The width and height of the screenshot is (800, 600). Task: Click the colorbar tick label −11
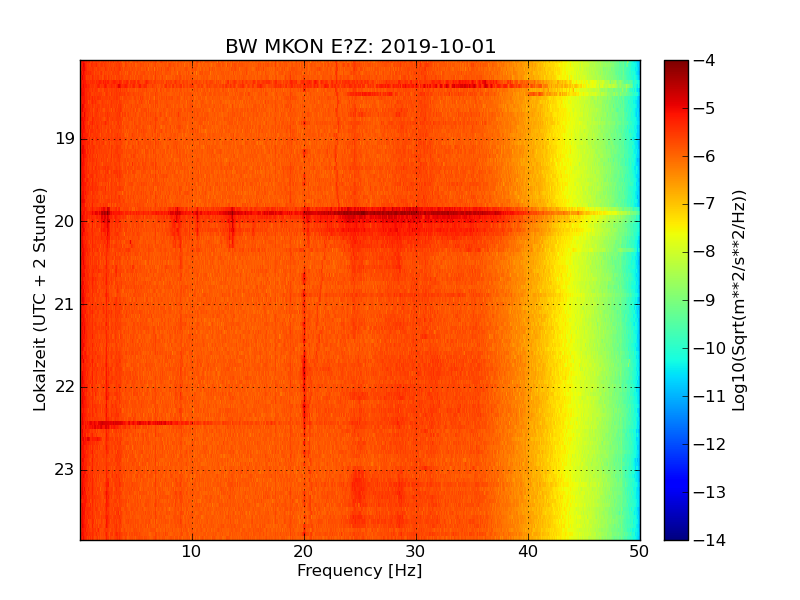pyautogui.click(x=710, y=396)
